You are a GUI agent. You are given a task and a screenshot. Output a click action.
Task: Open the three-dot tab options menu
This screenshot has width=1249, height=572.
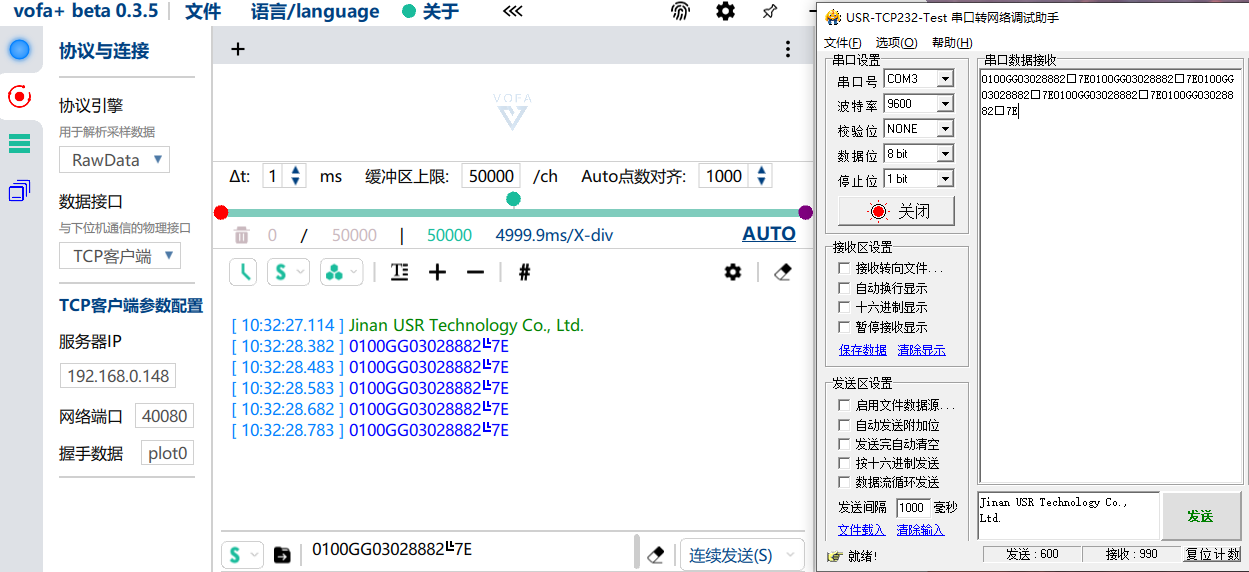[788, 50]
